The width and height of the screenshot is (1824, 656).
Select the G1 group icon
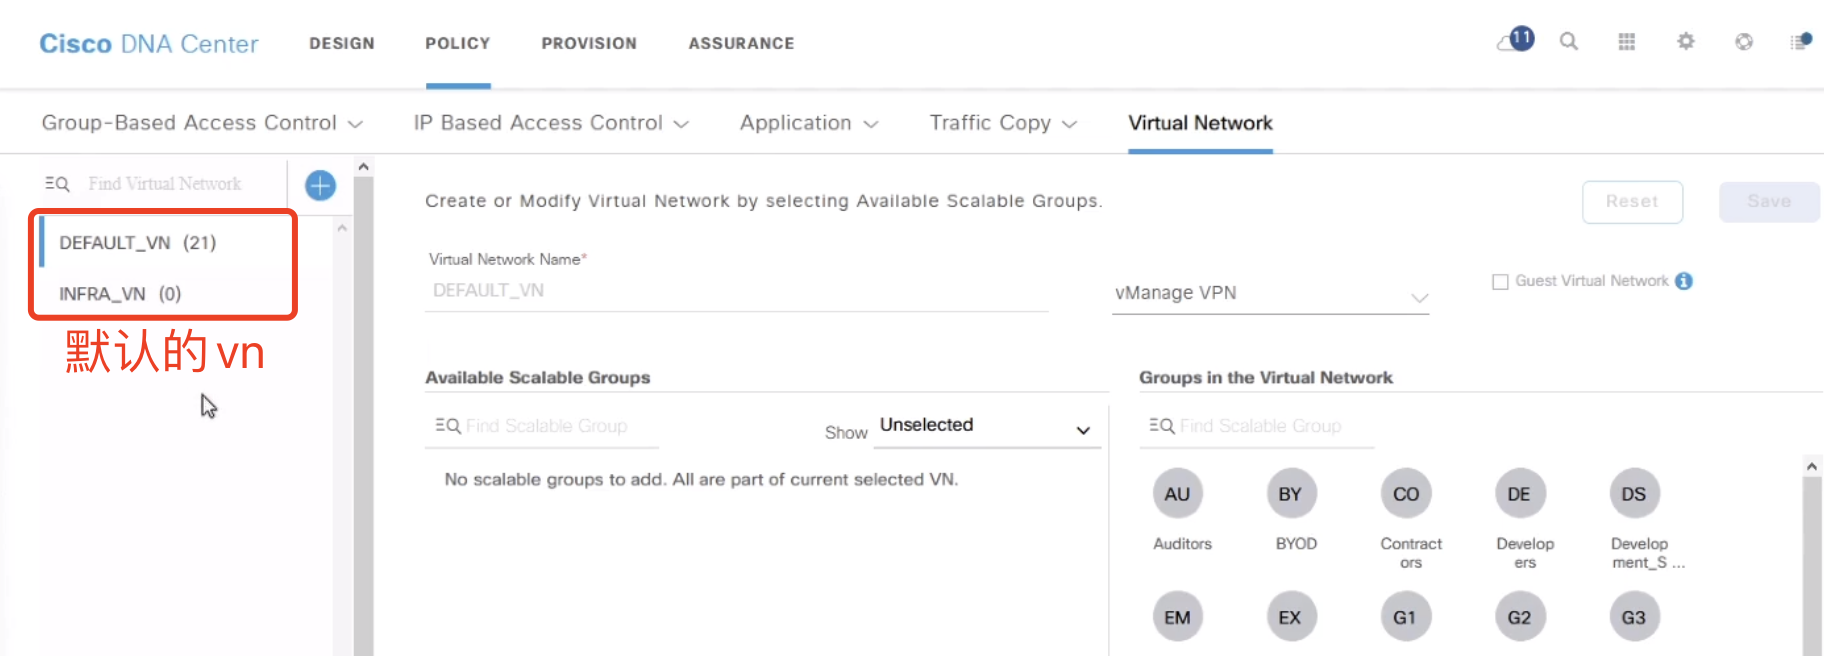1406,617
